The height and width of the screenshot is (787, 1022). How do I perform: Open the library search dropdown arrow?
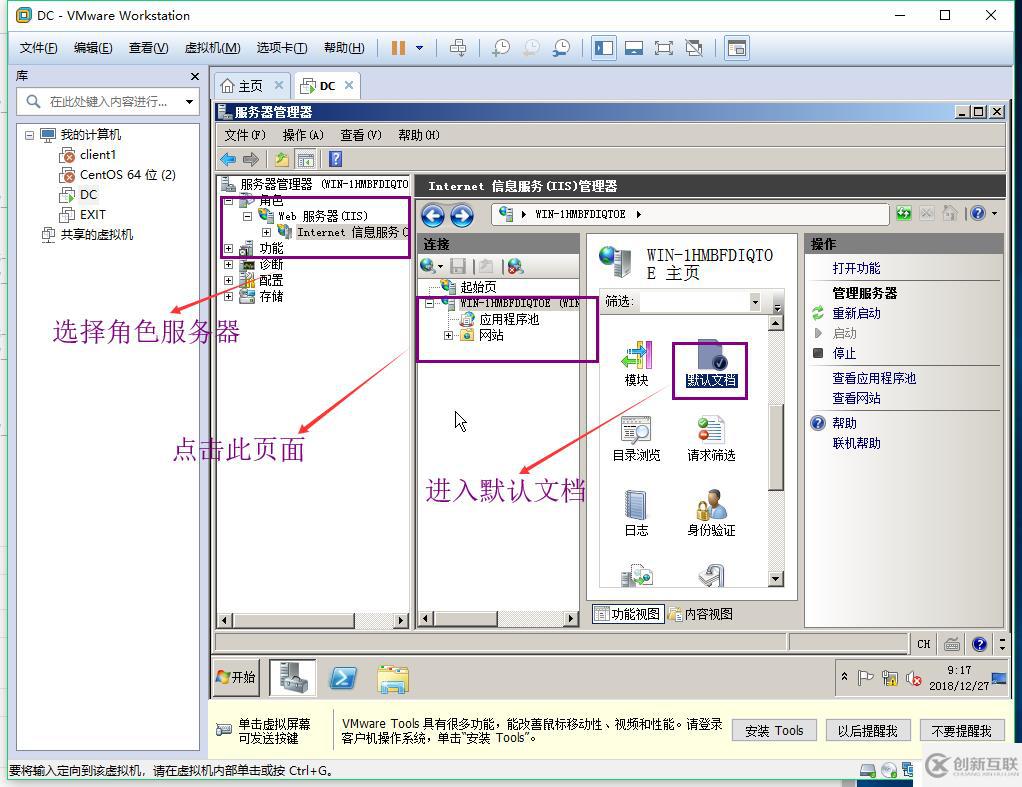[x=189, y=102]
